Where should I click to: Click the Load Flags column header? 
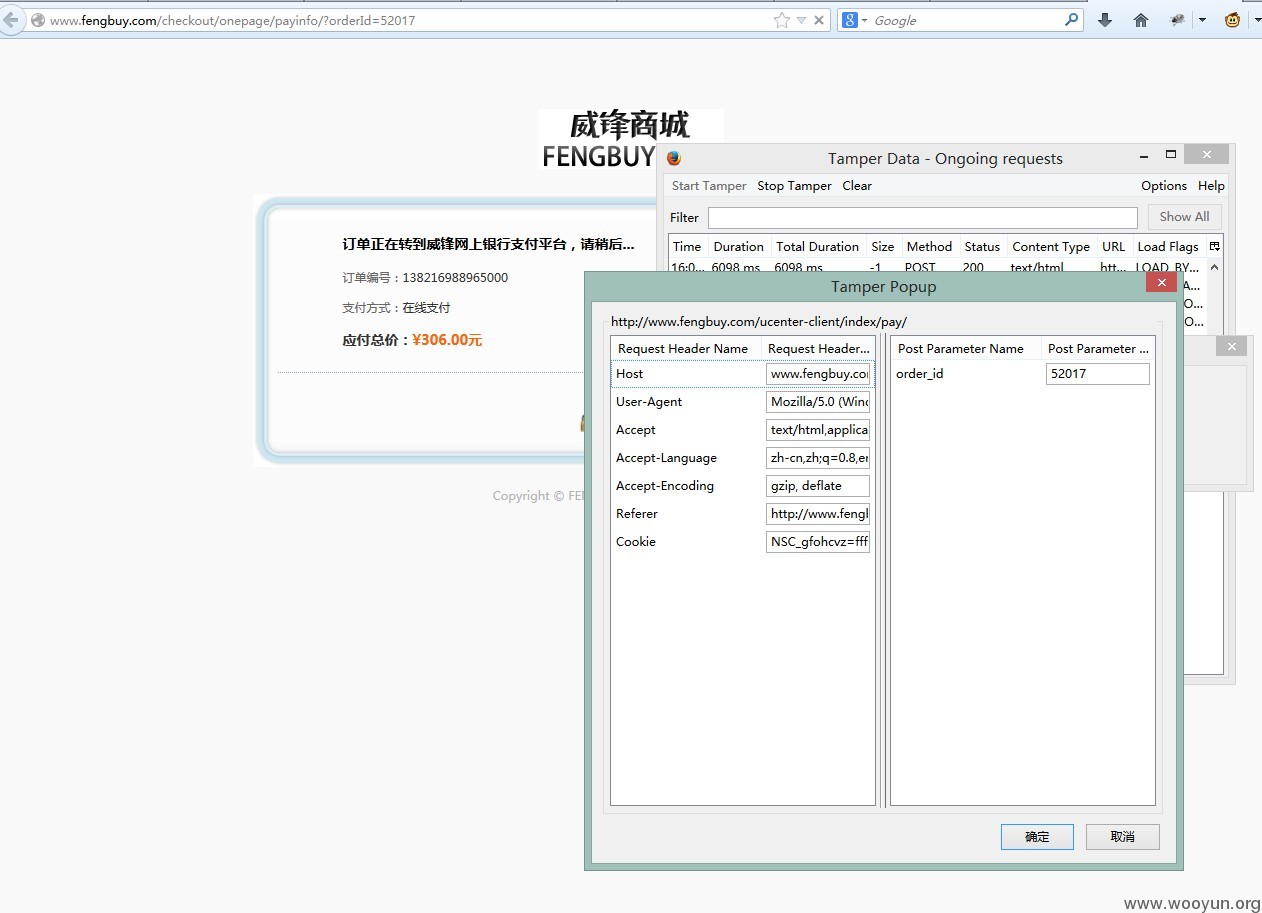click(1168, 247)
